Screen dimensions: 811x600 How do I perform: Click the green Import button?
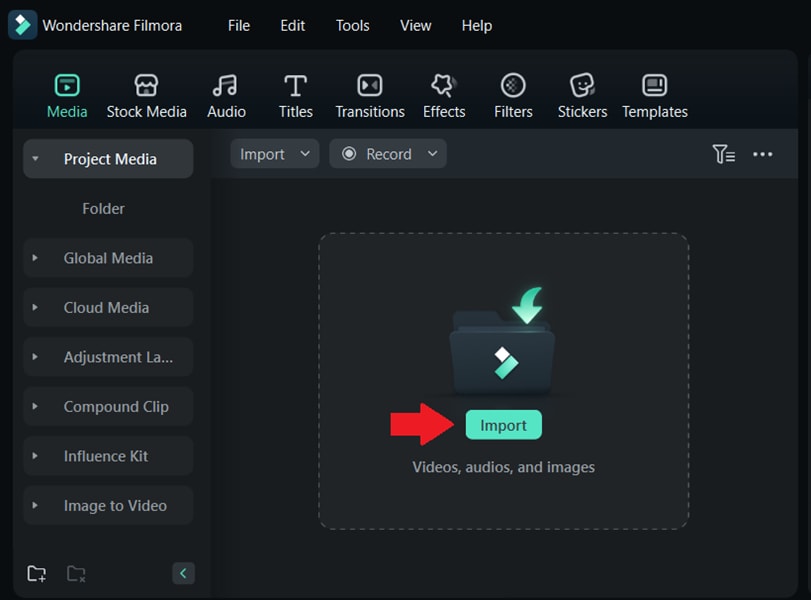[503, 425]
